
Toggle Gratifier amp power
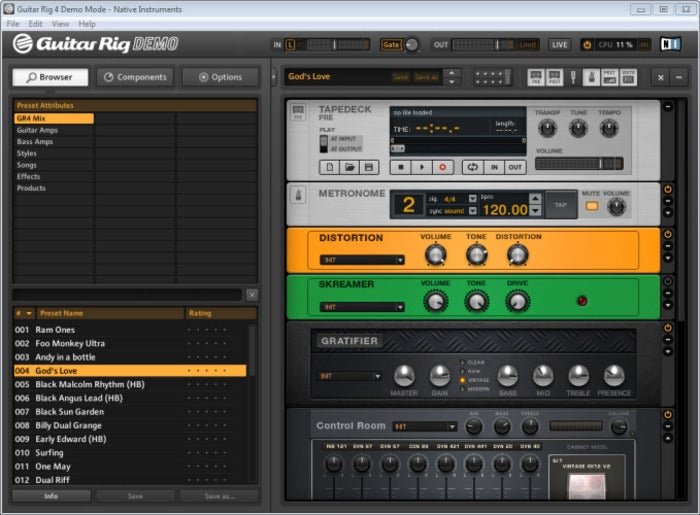pyautogui.click(x=668, y=328)
